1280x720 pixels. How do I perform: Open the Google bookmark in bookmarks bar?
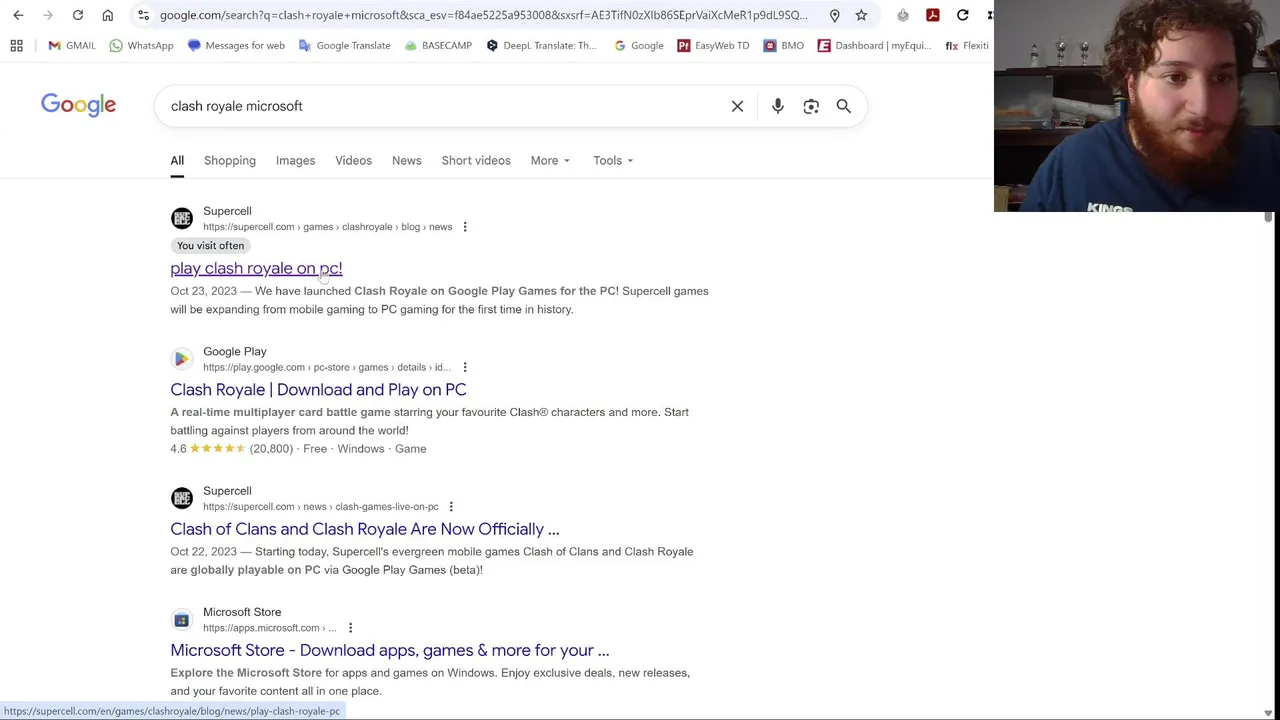click(638, 45)
